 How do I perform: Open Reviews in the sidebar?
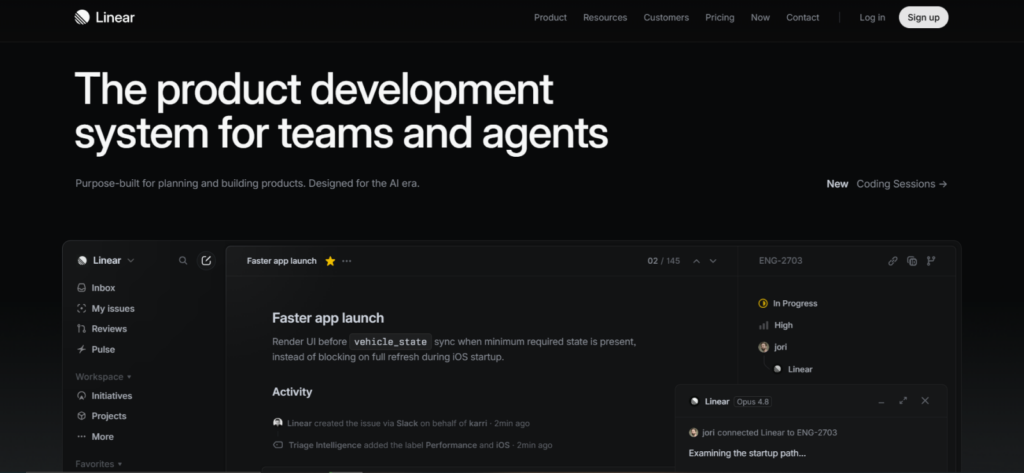point(102,329)
